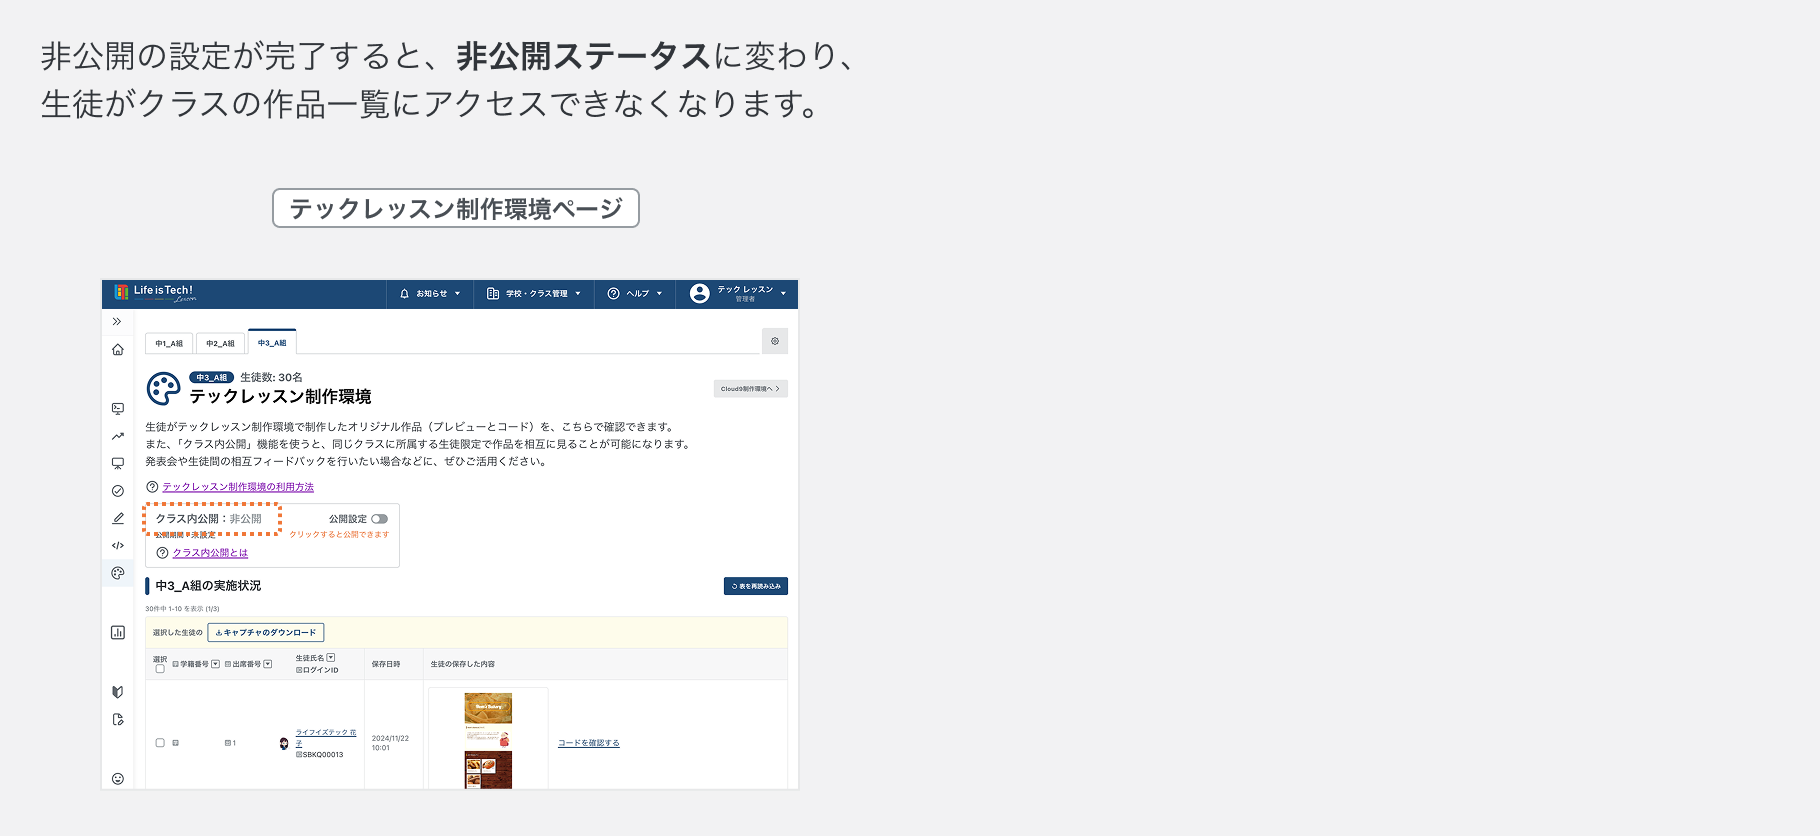Open the trending-line chart icon in sidebar
Image resolution: width=1820 pixels, height=836 pixels.
coord(118,436)
